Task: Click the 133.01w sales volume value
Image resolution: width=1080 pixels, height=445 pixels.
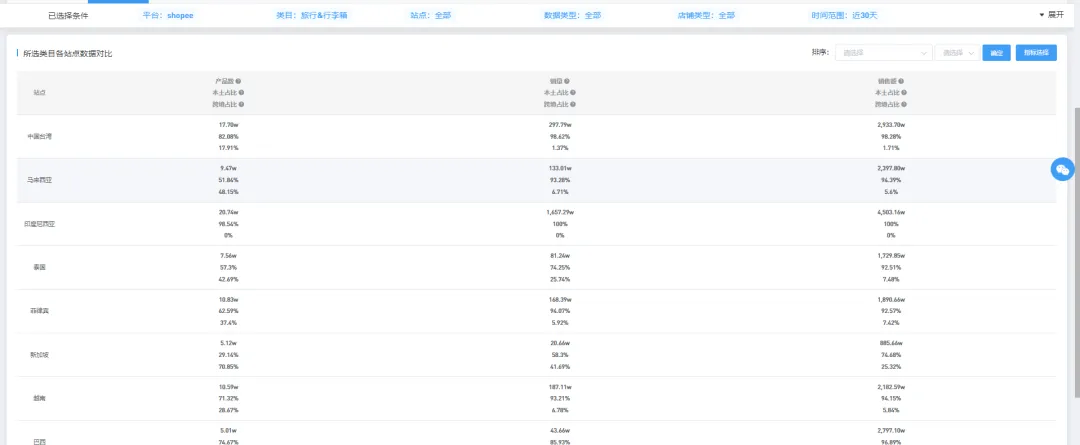Action: (x=560, y=169)
